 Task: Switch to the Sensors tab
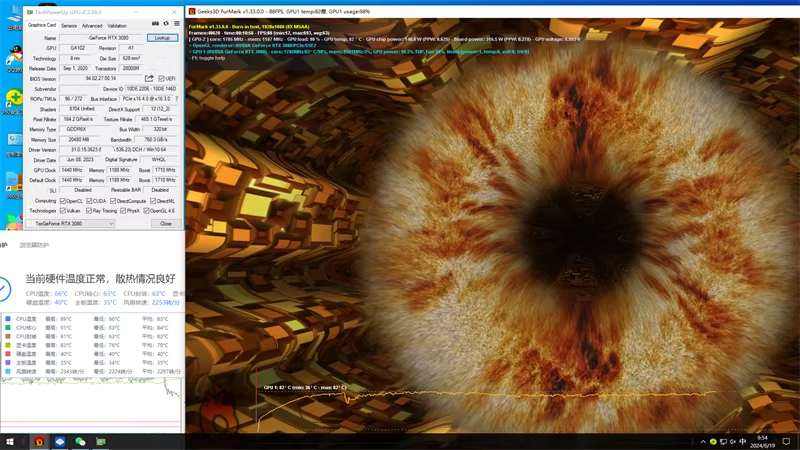tap(69, 26)
